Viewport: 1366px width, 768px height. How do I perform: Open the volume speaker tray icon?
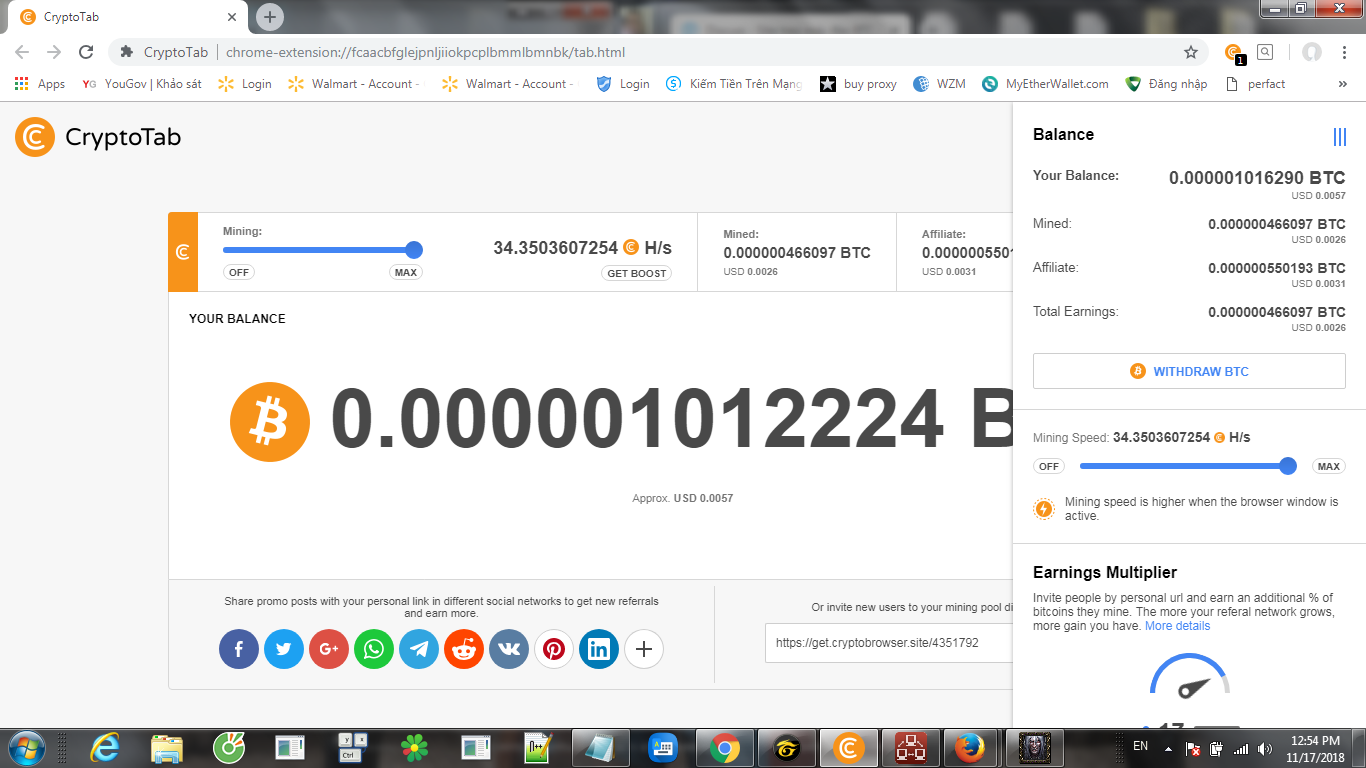tap(1264, 748)
